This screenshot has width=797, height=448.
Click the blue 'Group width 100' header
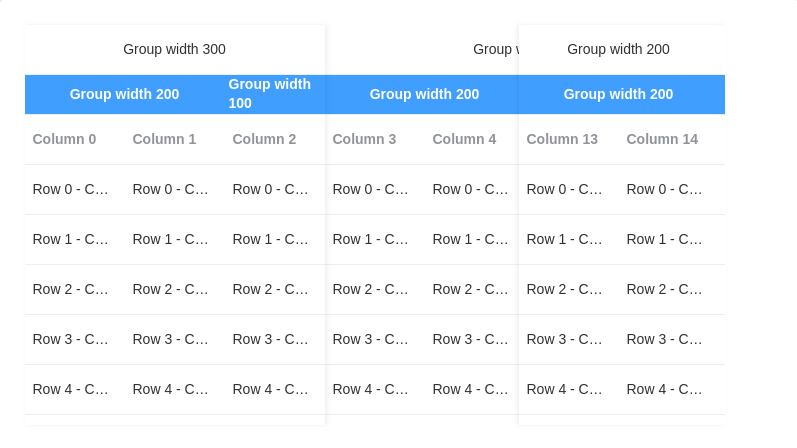tap(275, 94)
